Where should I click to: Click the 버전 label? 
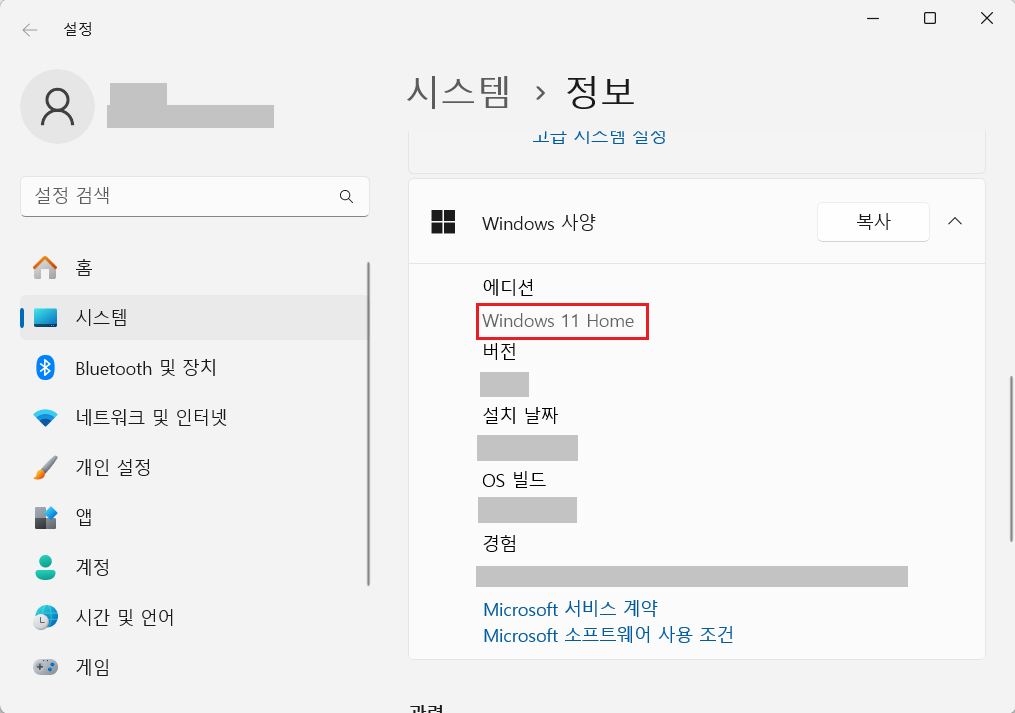[500, 352]
